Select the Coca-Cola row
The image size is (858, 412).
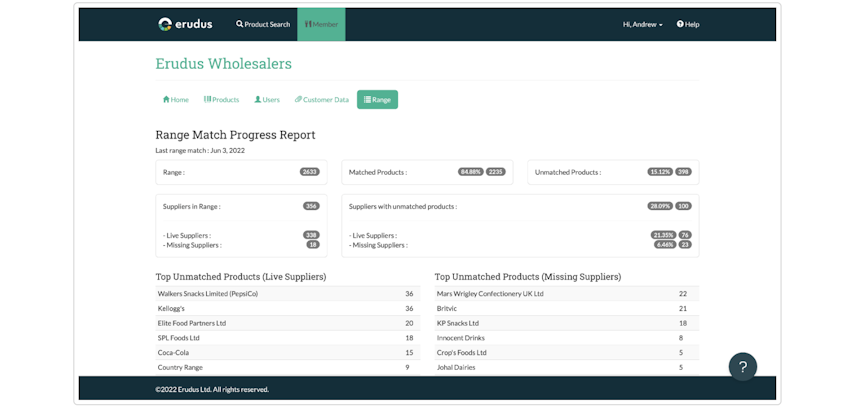(x=288, y=353)
